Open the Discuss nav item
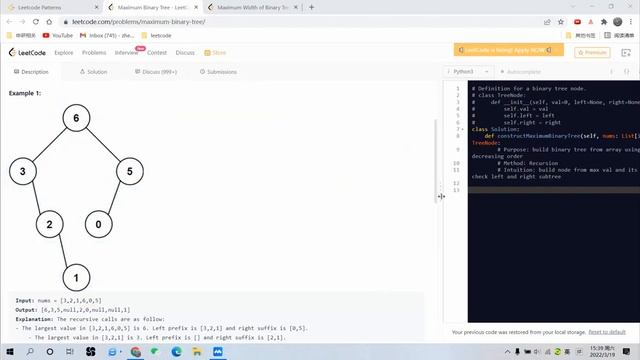The image size is (640, 360). click(185, 53)
